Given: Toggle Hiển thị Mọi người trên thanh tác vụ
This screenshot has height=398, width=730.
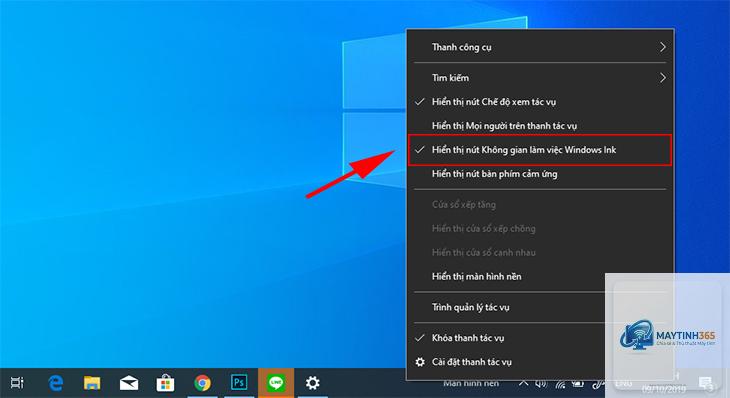Looking at the screenshot, I should [540, 126].
